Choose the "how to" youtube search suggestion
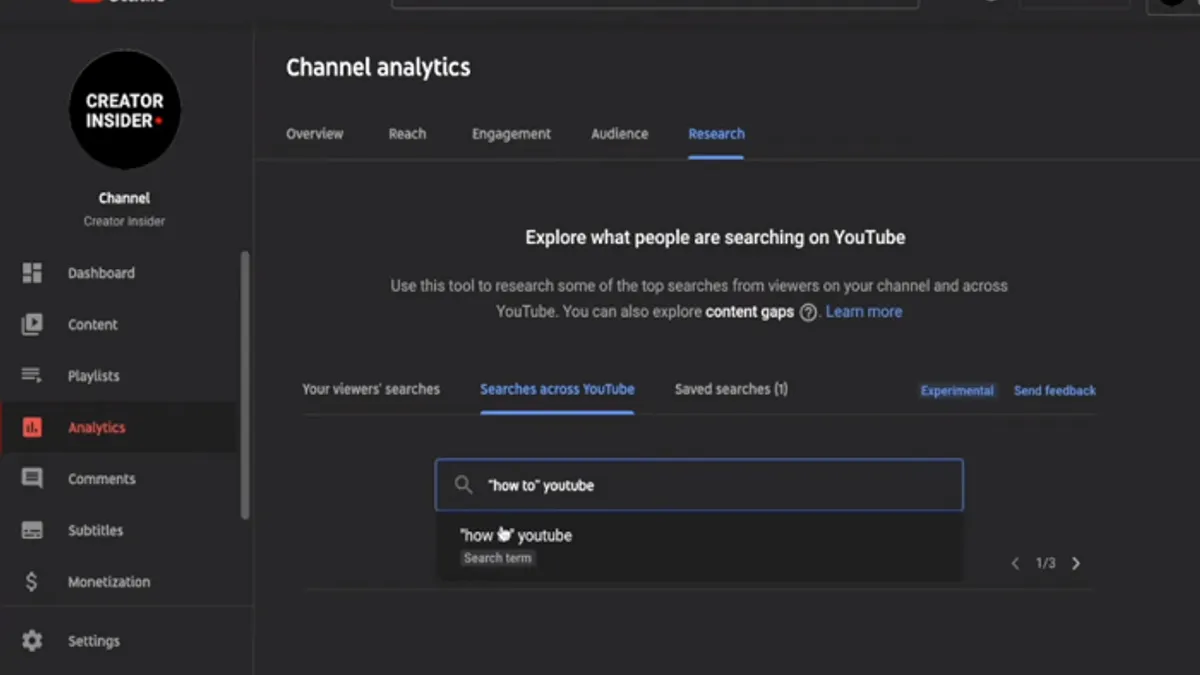The height and width of the screenshot is (675, 1200). pos(699,546)
